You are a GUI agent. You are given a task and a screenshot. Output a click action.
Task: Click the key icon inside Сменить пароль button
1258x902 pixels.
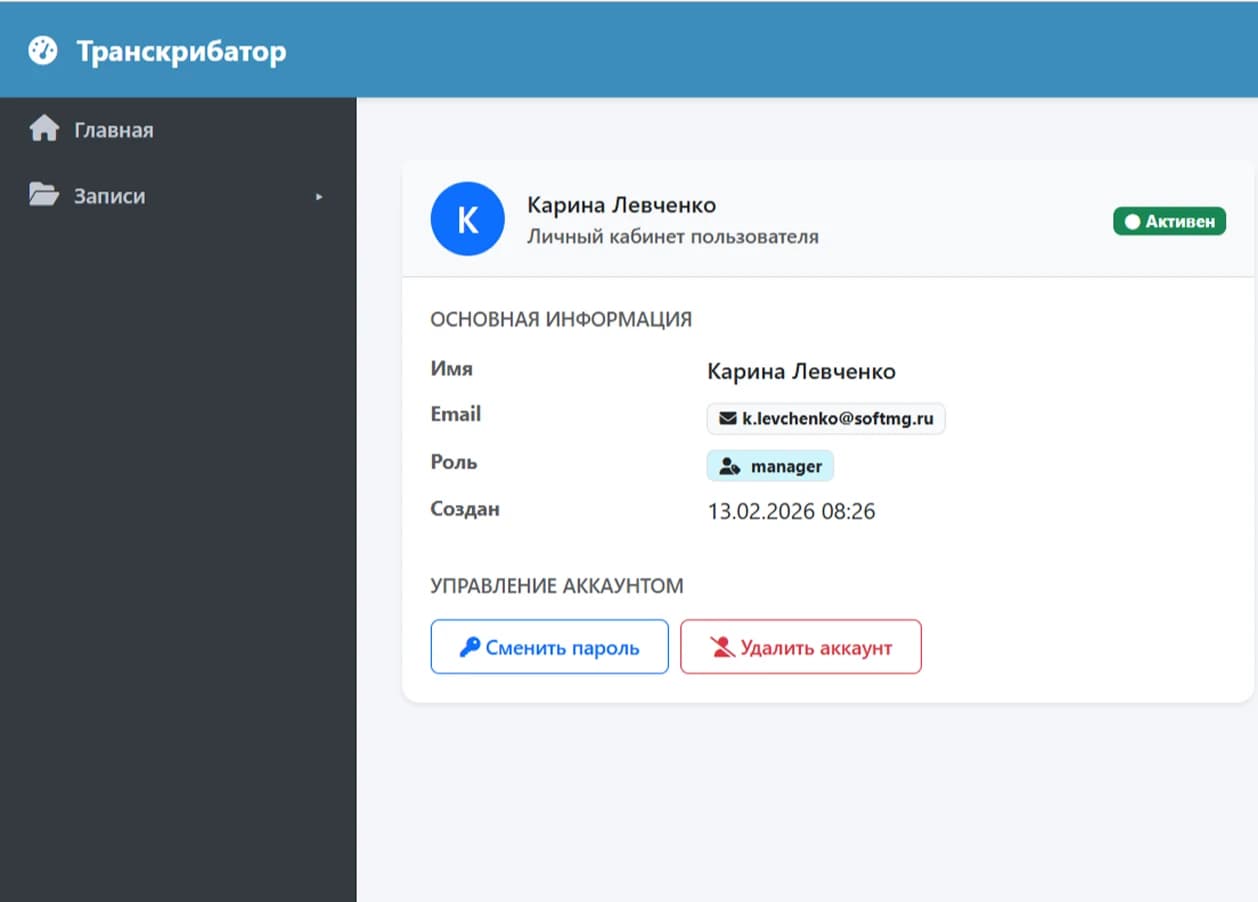471,646
